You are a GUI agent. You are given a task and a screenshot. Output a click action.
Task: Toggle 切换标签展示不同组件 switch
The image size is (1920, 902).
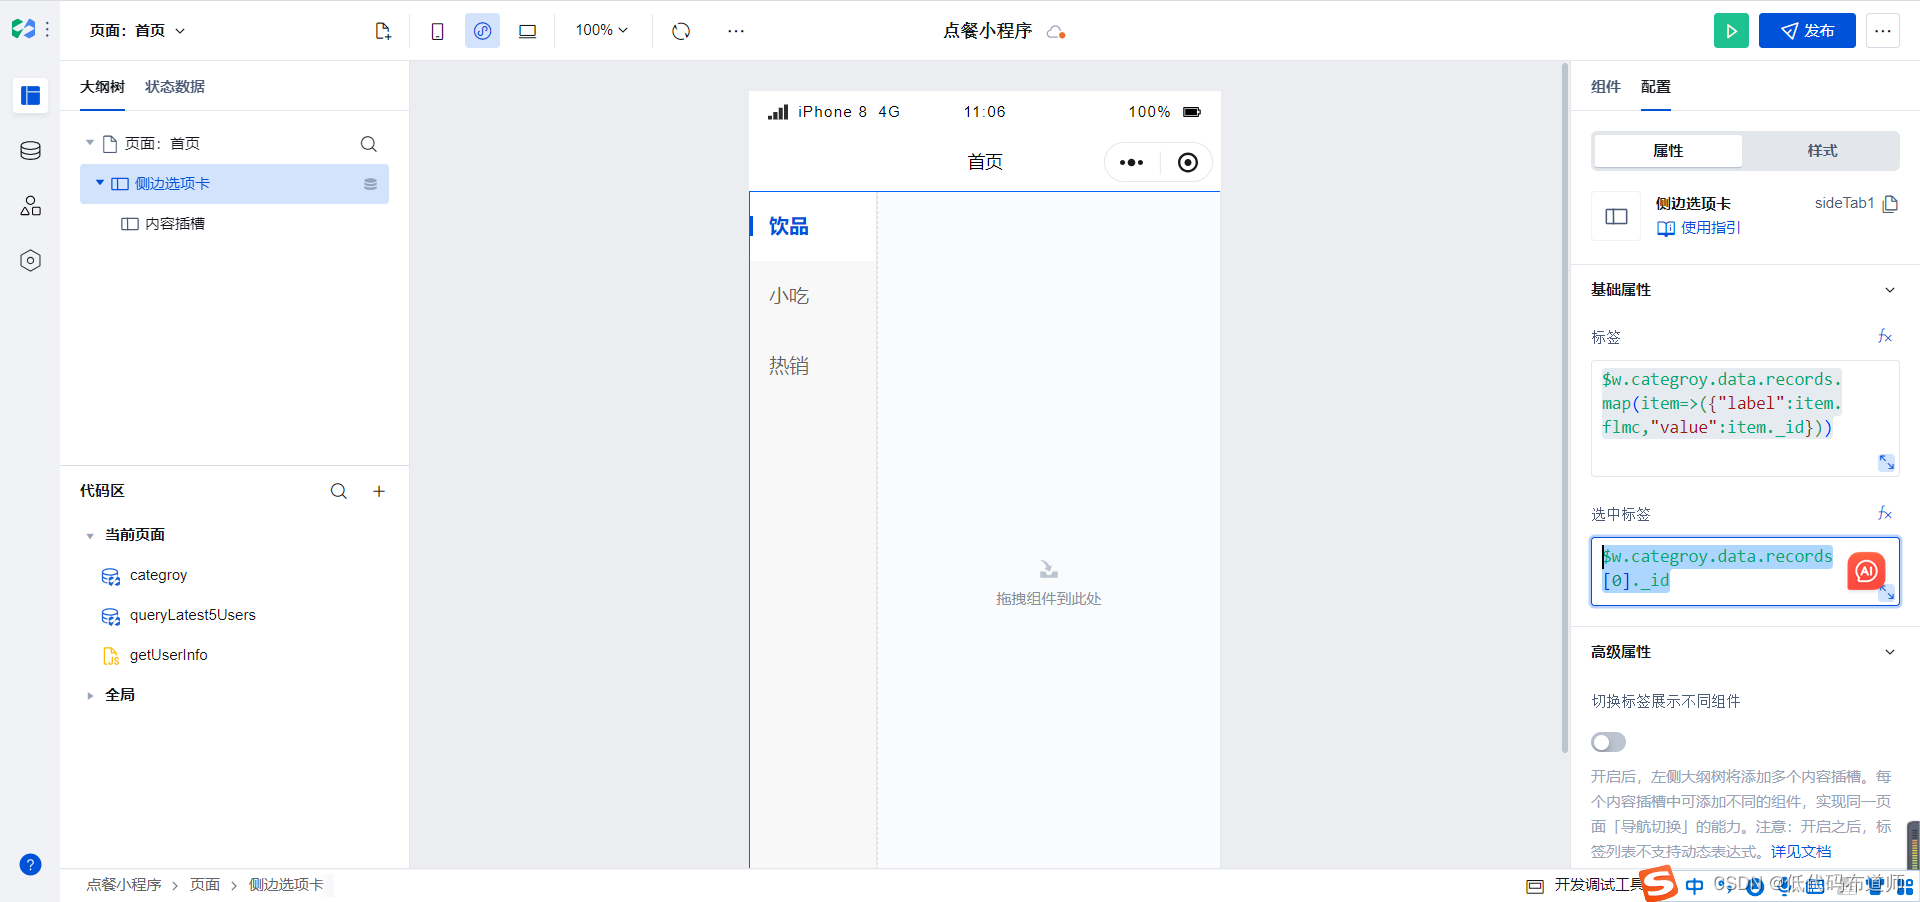(1609, 742)
